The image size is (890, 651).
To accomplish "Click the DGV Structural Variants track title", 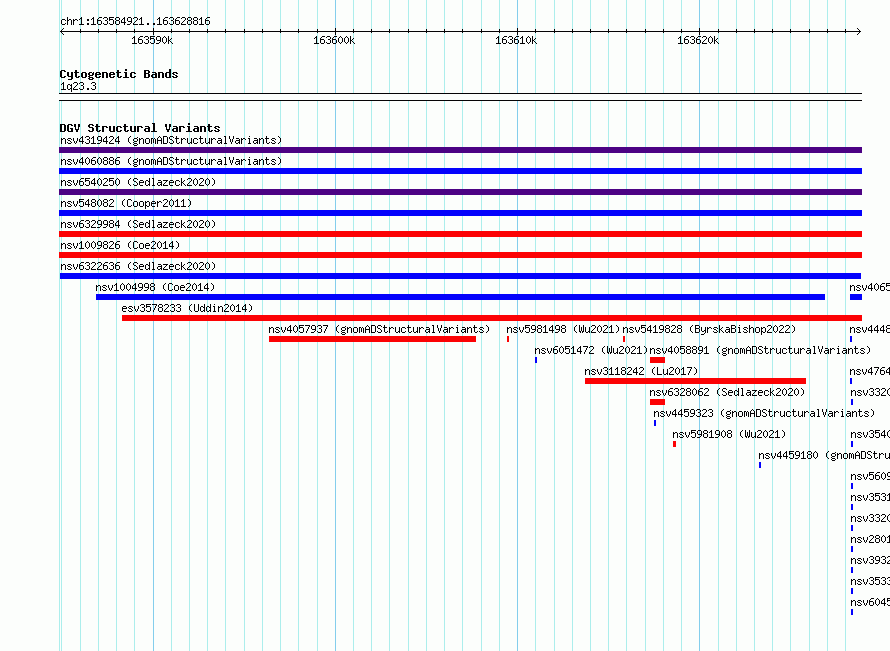I will tap(140, 128).
